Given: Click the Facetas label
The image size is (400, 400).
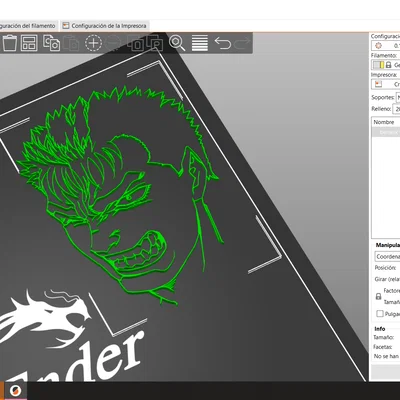Looking at the screenshot, I should pyautogui.click(x=382, y=347).
